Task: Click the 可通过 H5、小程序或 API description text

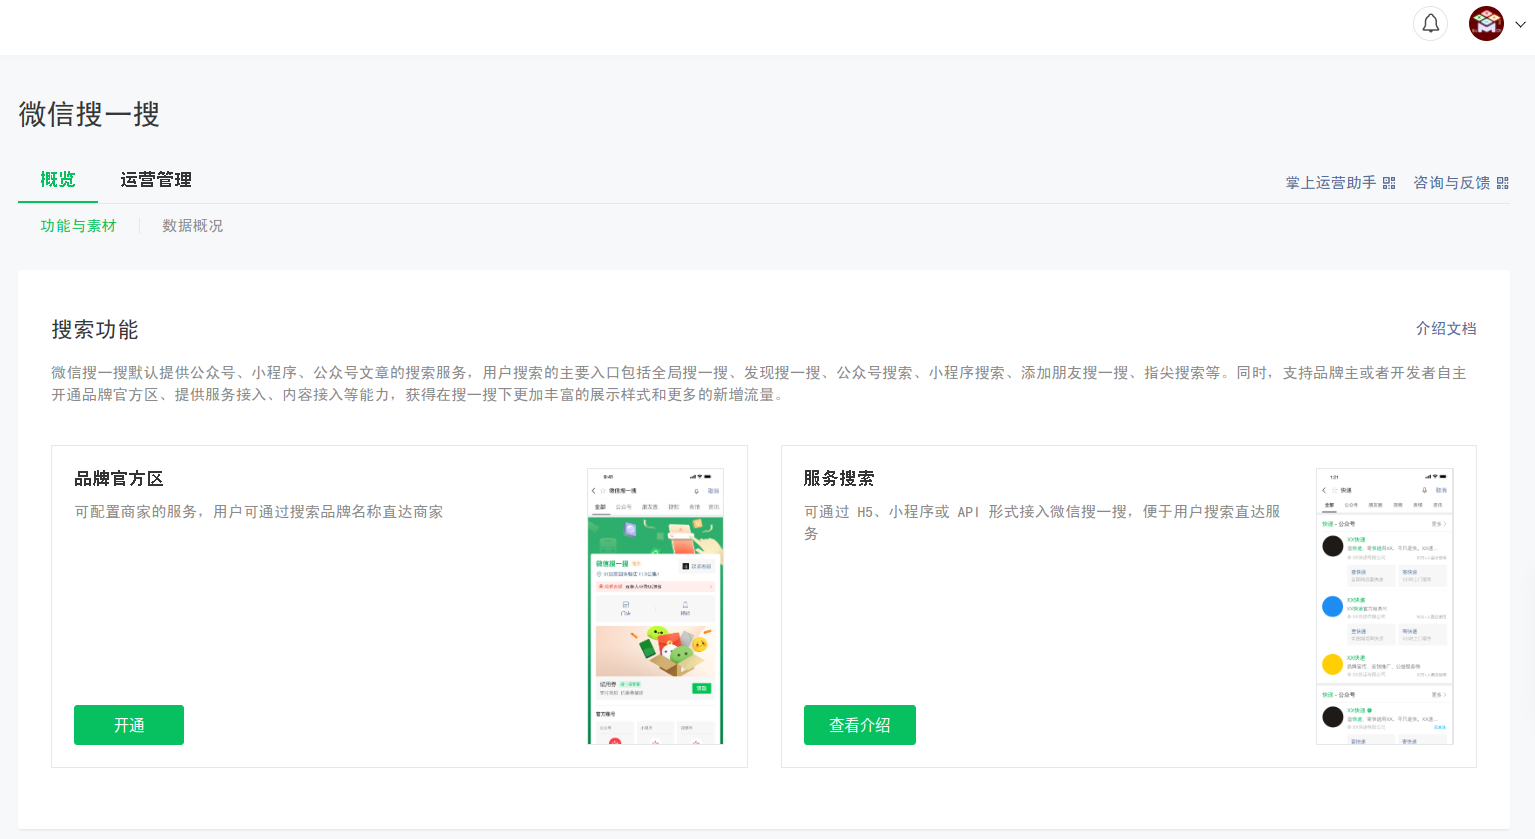Action: click(1042, 523)
